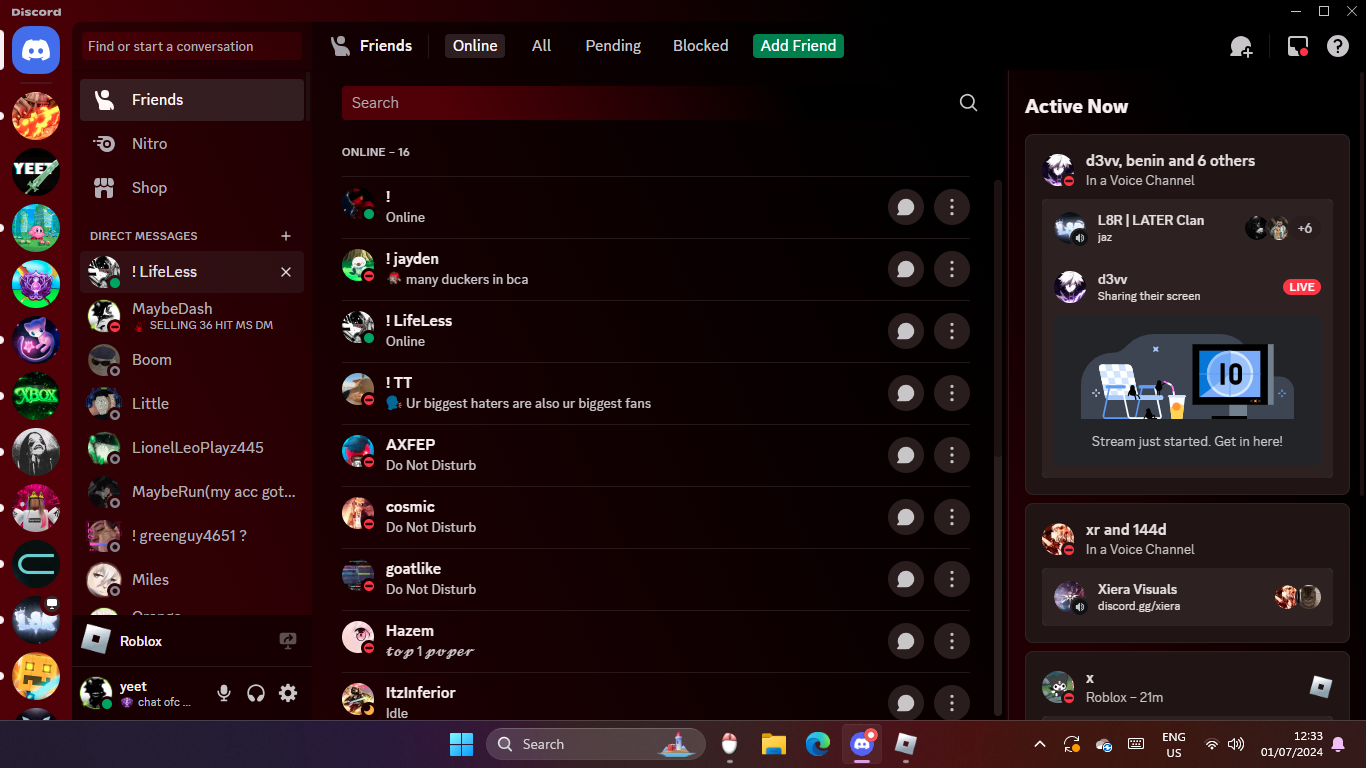
Task: Open the clock and date panel
Action: click(1292, 744)
